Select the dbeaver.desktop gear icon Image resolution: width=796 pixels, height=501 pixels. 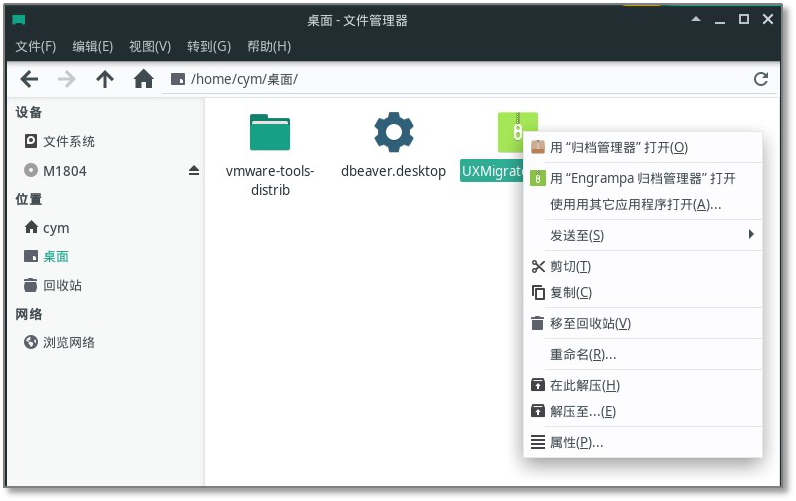(393, 132)
